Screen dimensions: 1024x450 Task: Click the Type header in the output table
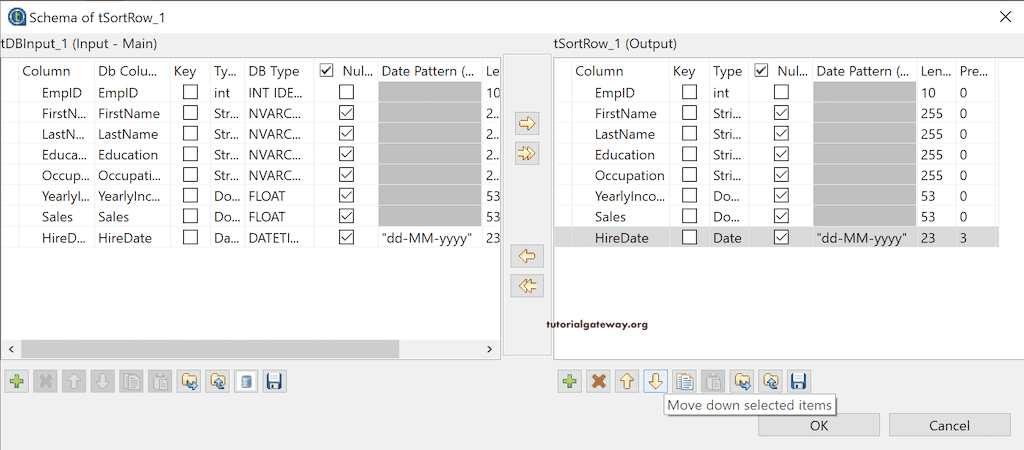(x=728, y=71)
